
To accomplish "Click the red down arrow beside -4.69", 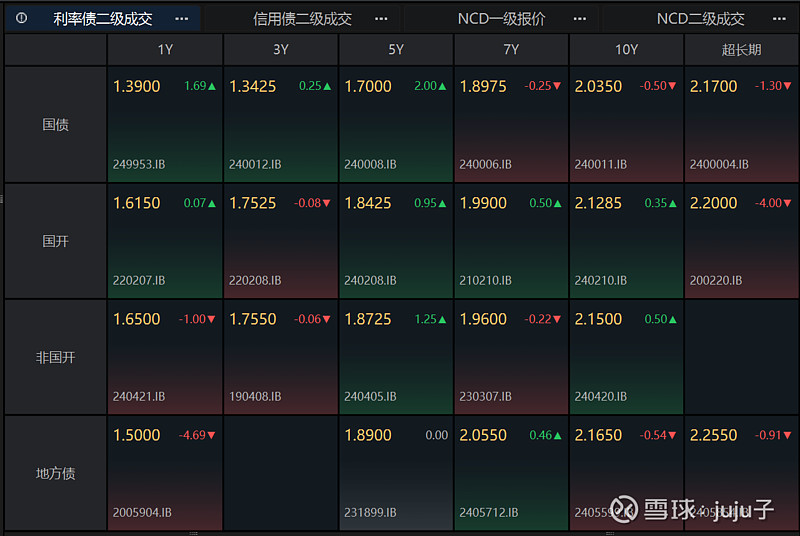I will coord(212,436).
